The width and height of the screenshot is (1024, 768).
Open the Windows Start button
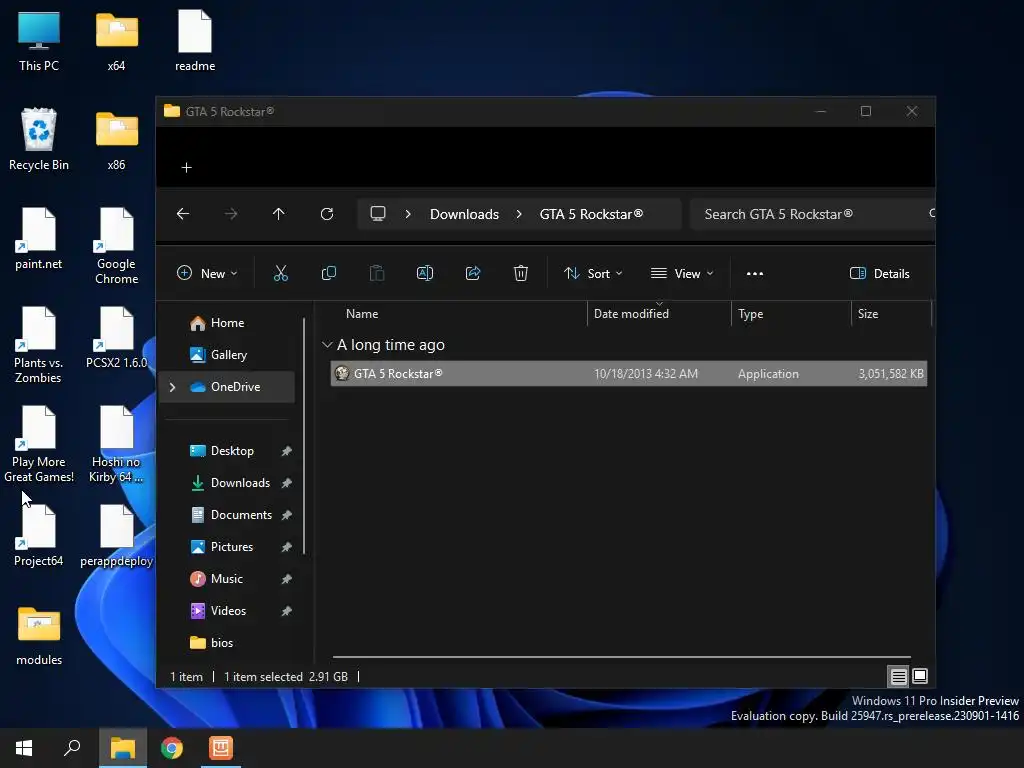(24, 748)
